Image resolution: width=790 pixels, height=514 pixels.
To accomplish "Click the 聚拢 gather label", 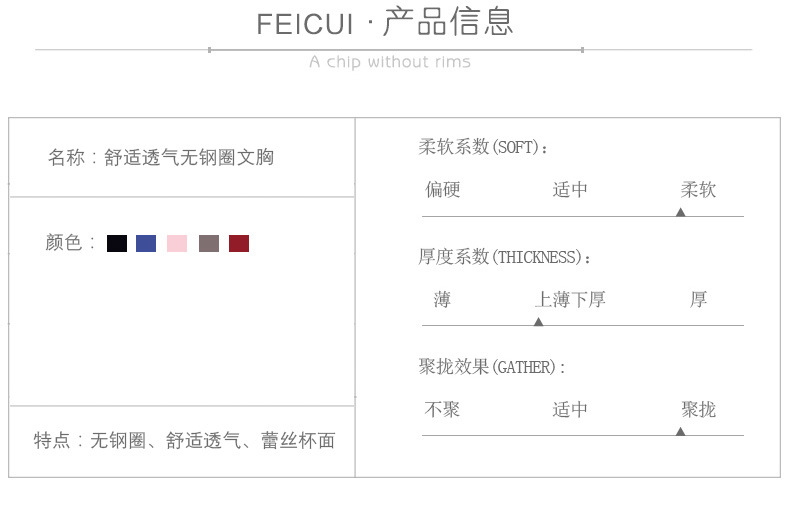I will click(x=698, y=409).
